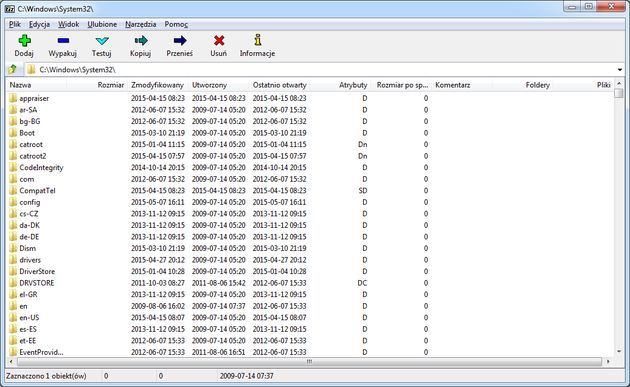
Task: Open the Pomoc menu
Action: click(176, 25)
